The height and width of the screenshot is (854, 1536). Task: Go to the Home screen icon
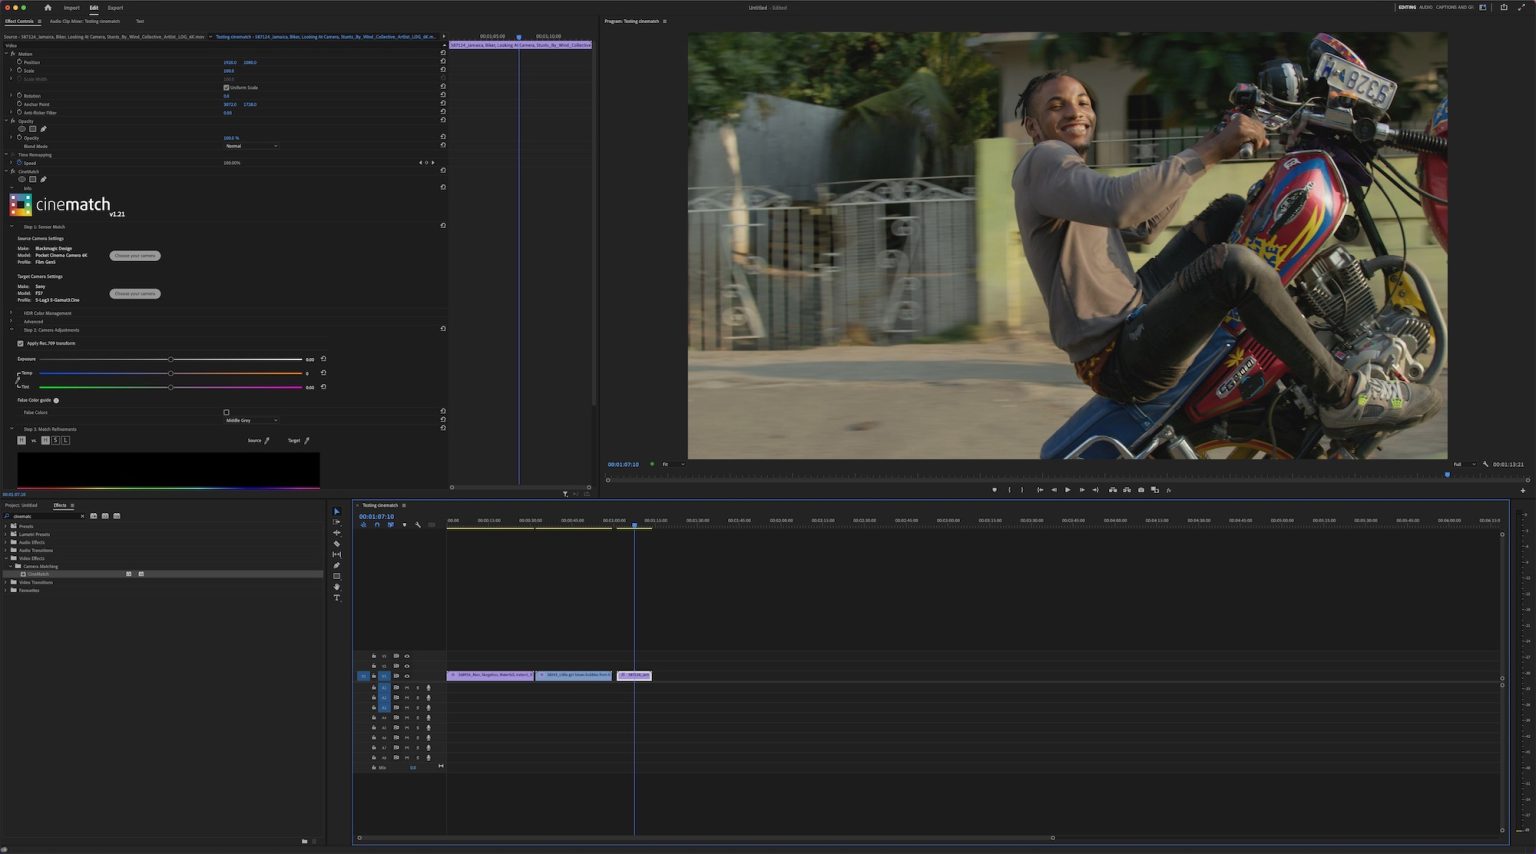tap(47, 7)
